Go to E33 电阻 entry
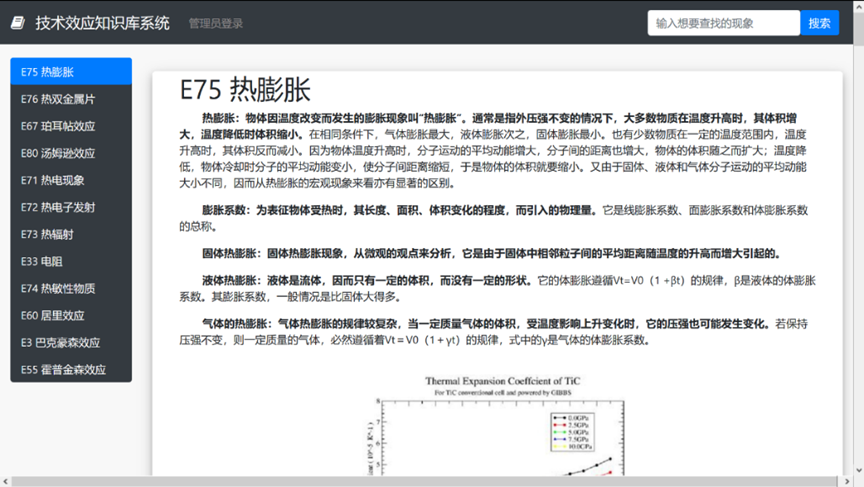The height and width of the screenshot is (487, 864). click(x=71, y=261)
